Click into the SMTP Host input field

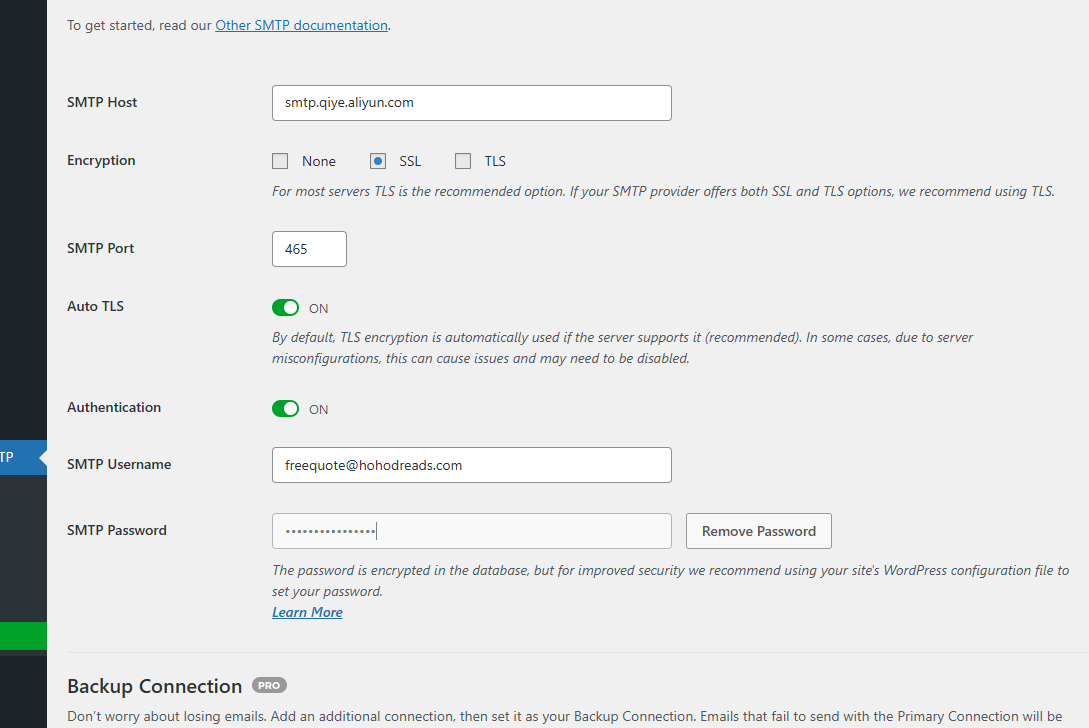click(x=471, y=103)
